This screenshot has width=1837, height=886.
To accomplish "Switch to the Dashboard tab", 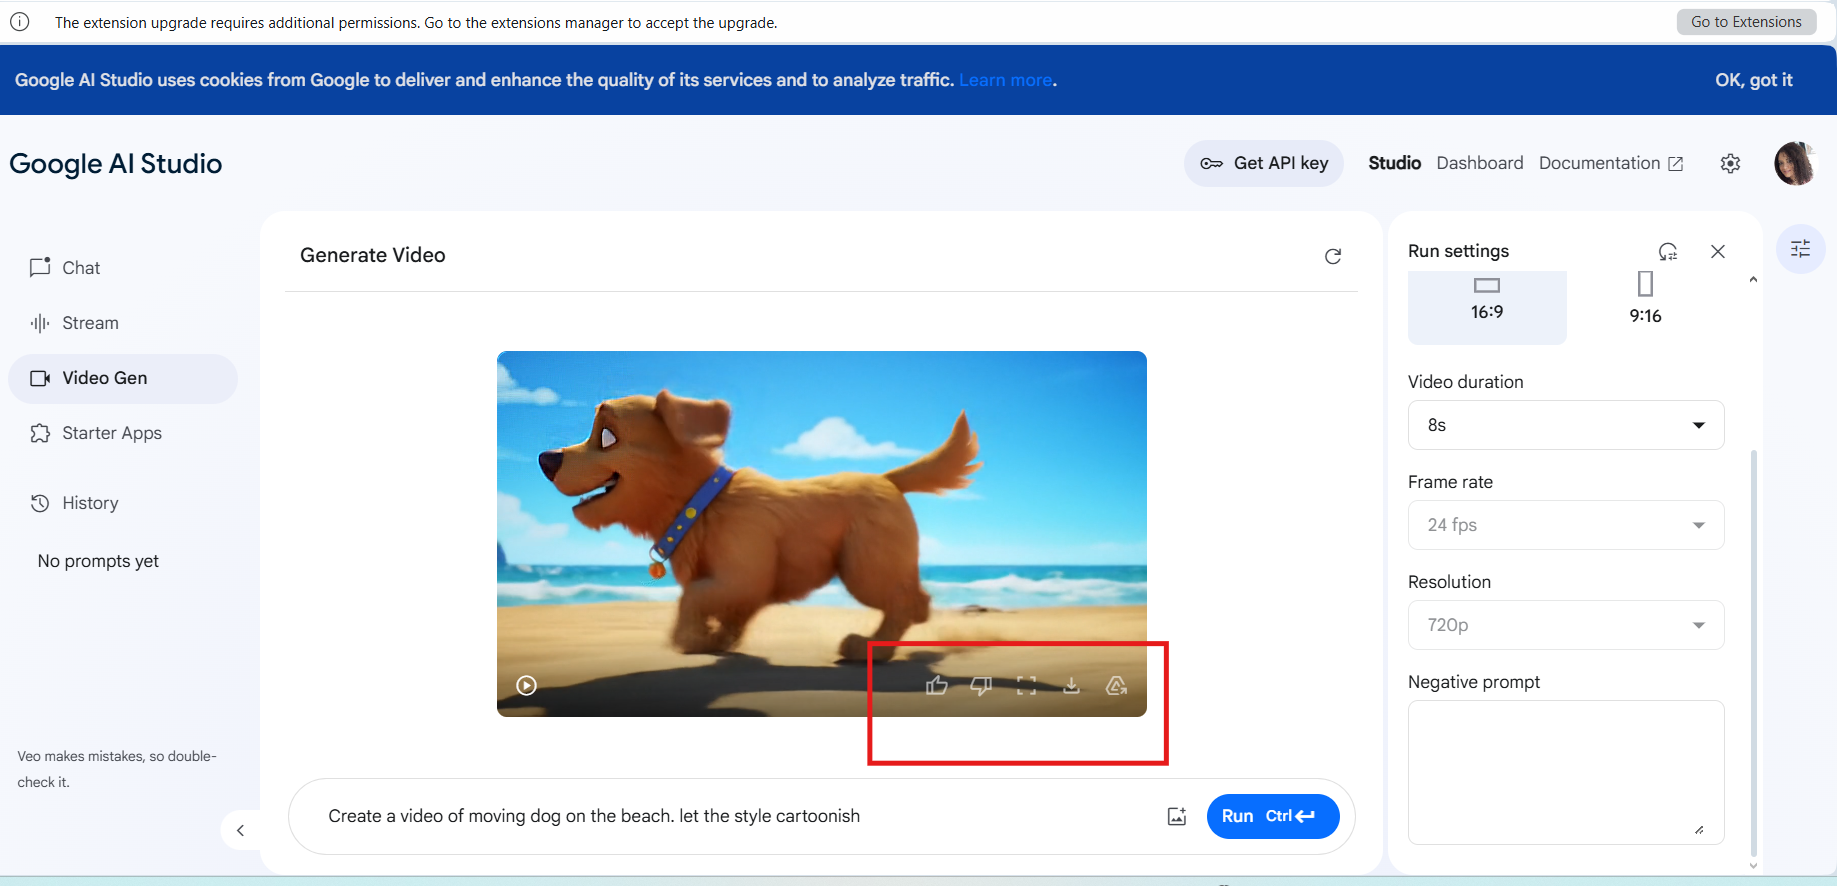I will (x=1479, y=163).
